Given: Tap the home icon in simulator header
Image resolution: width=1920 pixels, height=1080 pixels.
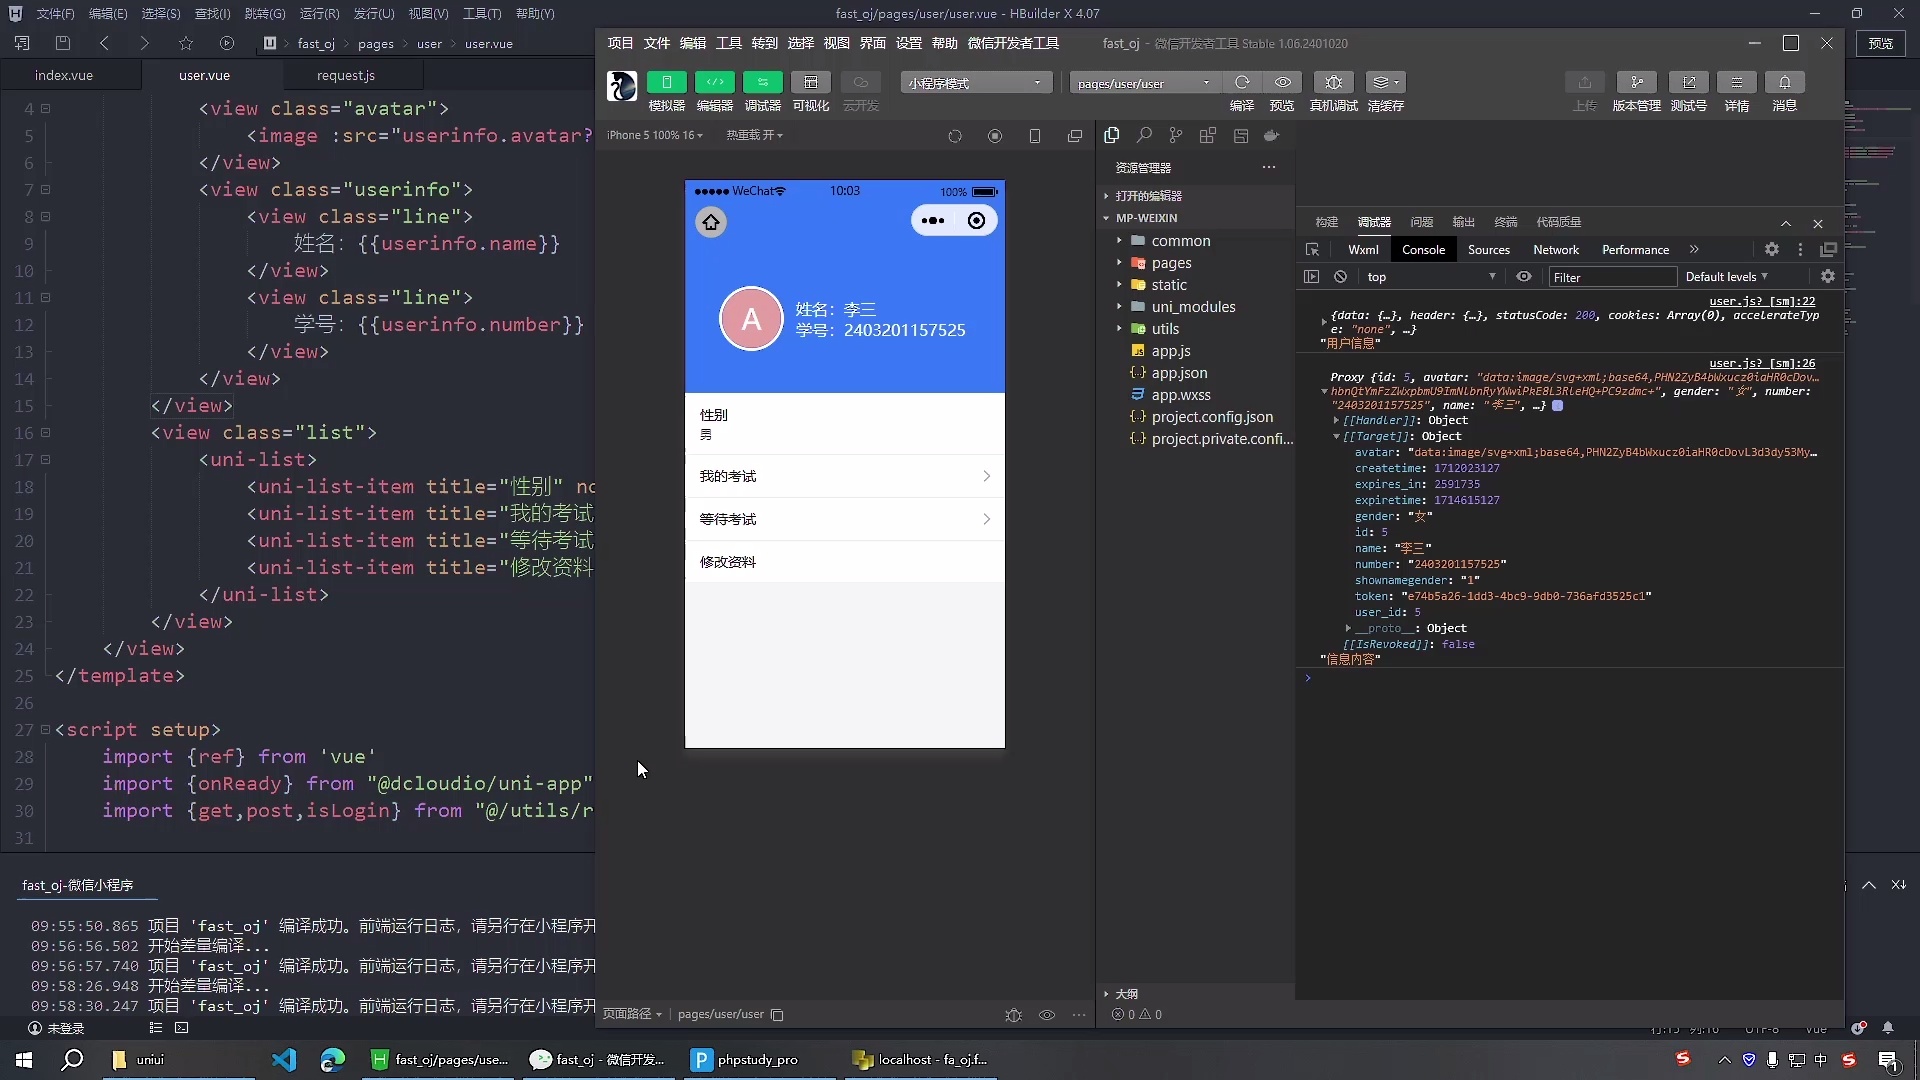Looking at the screenshot, I should pos(711,222).
